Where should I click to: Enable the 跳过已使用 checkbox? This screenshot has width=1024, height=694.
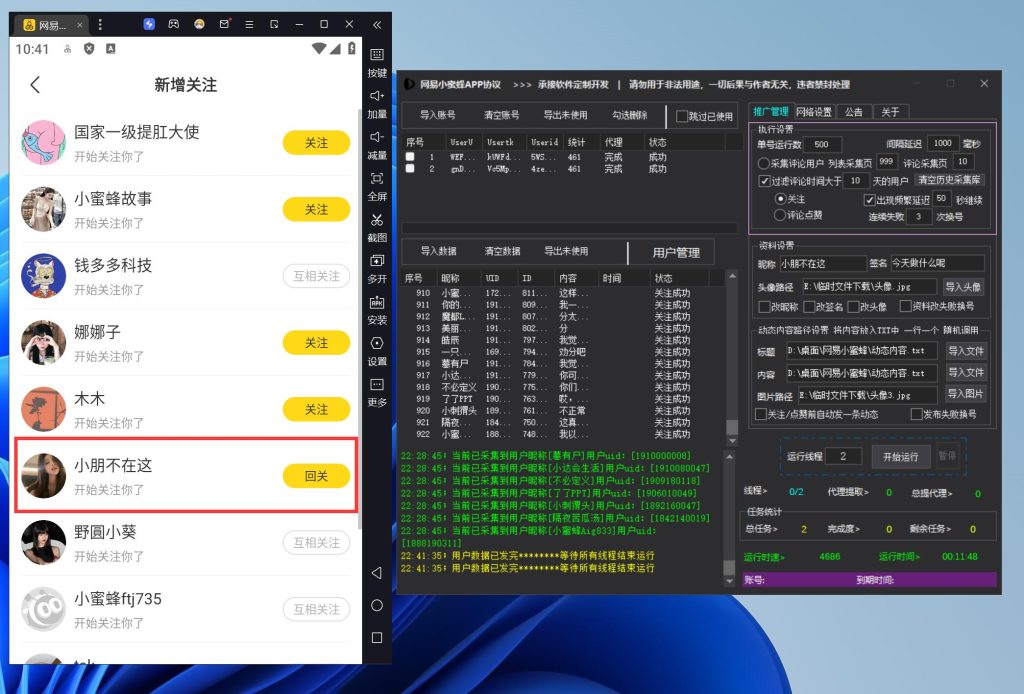[682, 116]
